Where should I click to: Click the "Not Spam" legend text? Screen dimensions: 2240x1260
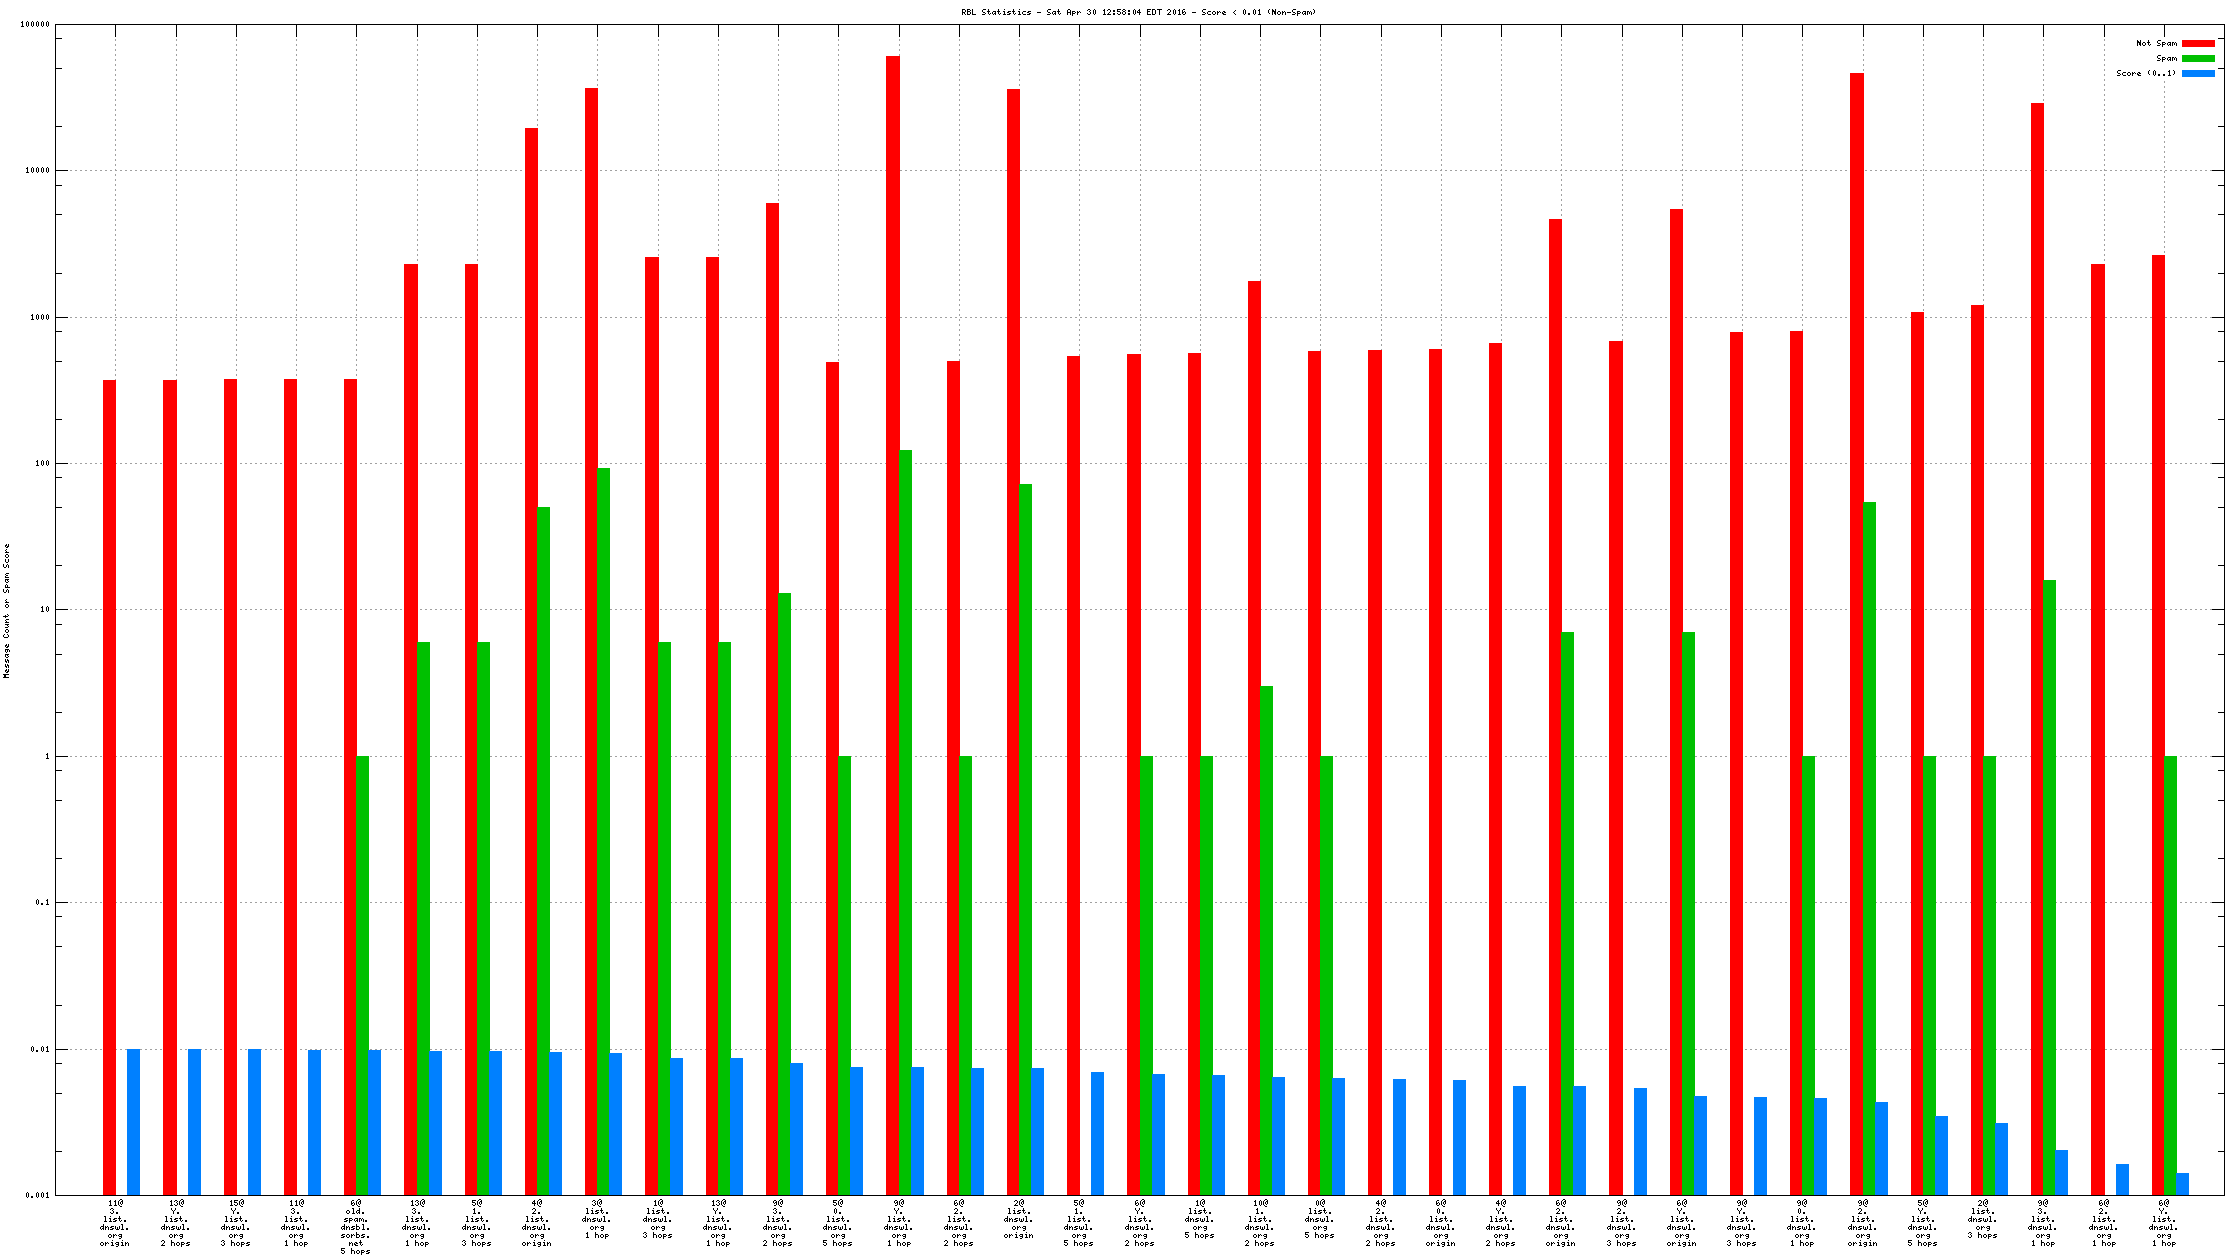(2156, 44)
